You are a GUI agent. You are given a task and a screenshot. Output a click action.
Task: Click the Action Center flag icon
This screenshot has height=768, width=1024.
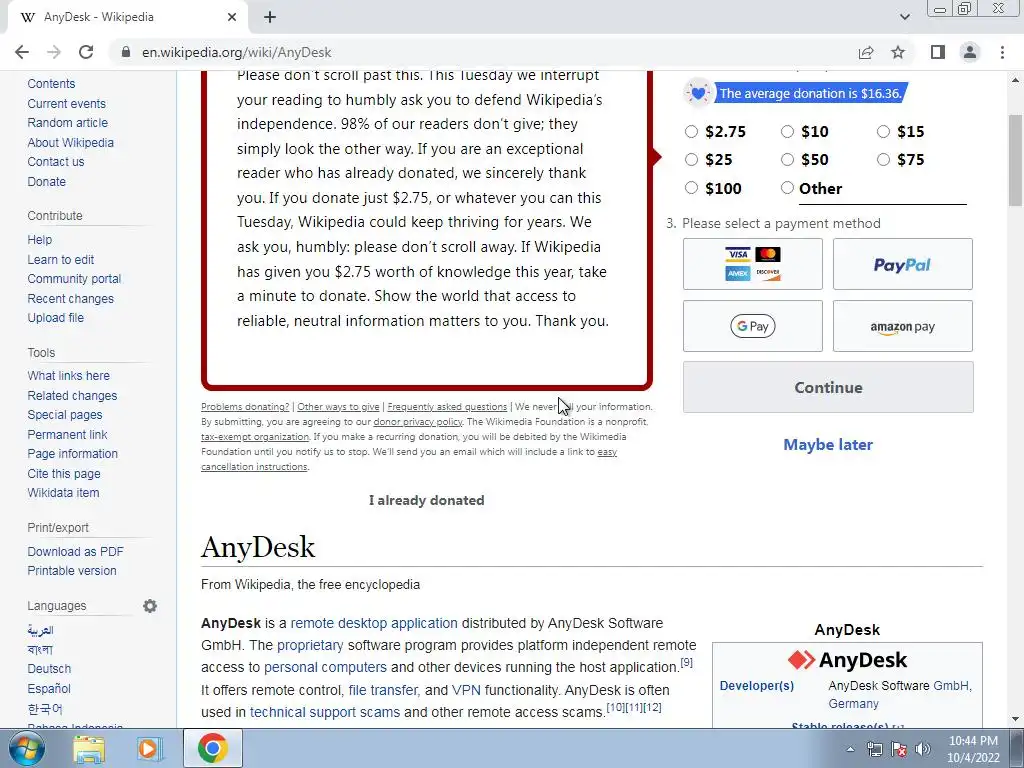[899, 749]
